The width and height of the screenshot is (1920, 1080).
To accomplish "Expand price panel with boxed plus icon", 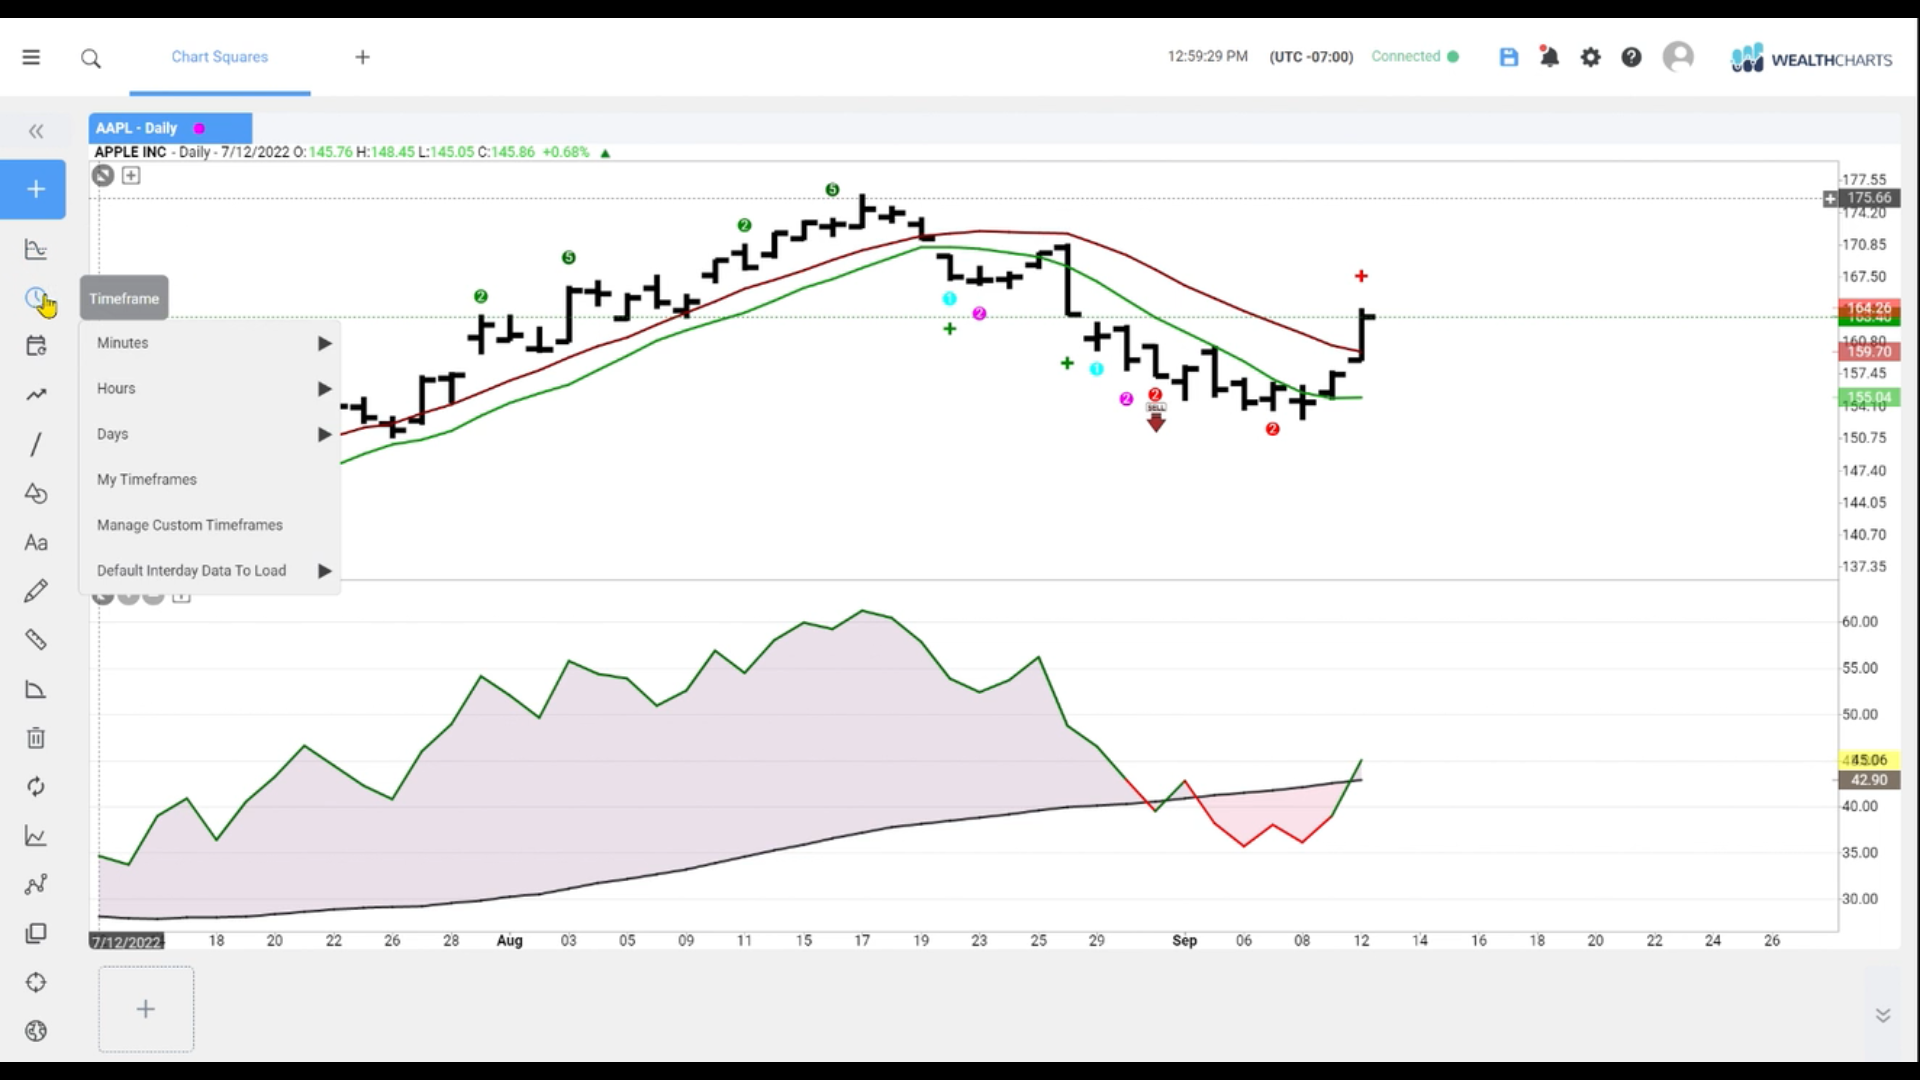I will pyautogui.click(x=131, y=175).
